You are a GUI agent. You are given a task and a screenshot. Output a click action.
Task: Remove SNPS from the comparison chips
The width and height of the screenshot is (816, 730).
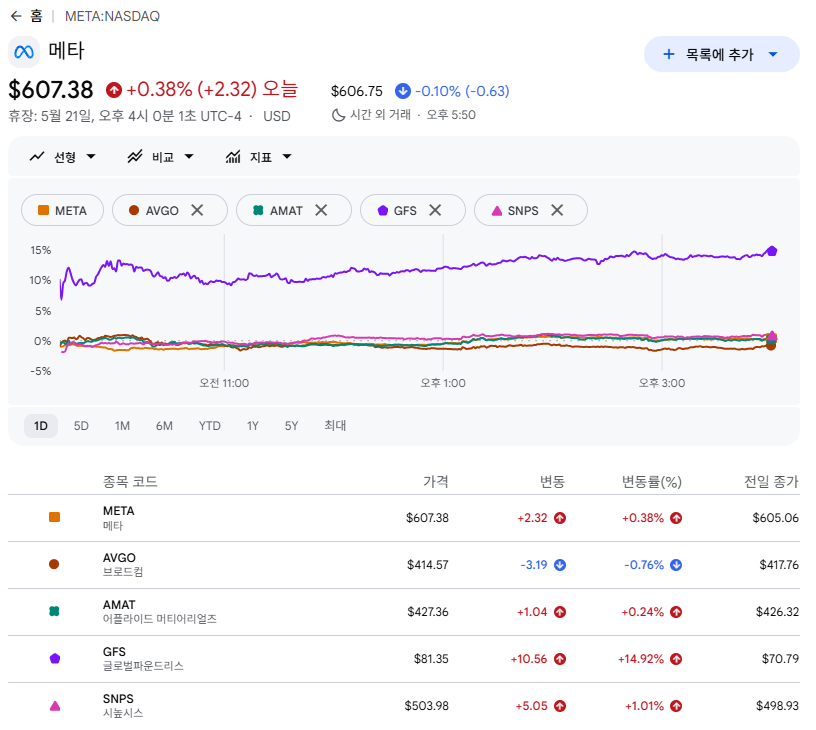tap(557, 210)
